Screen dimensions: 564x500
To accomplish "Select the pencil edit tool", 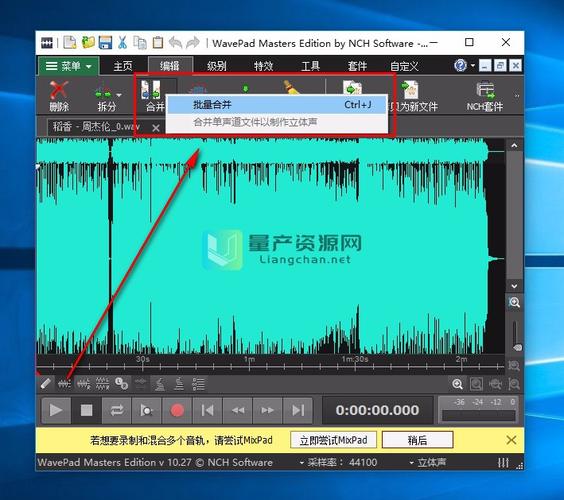I will click(46, 384).
